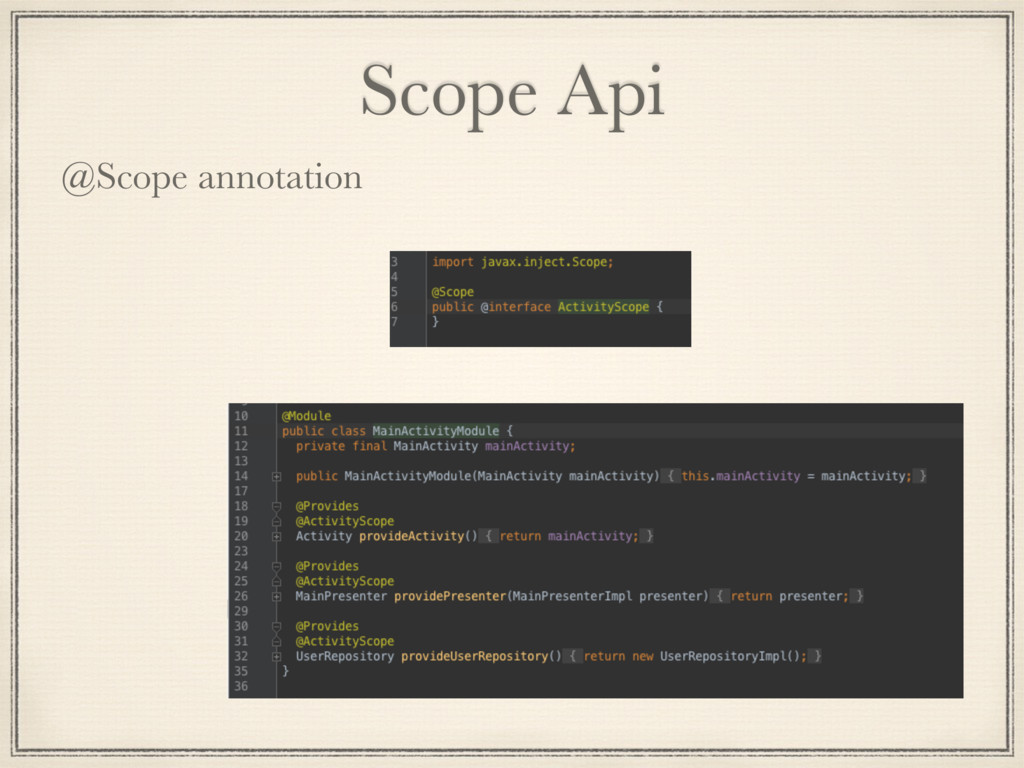
Task: Click 'provideActivity()' method name
Action: tap(419, 536)
